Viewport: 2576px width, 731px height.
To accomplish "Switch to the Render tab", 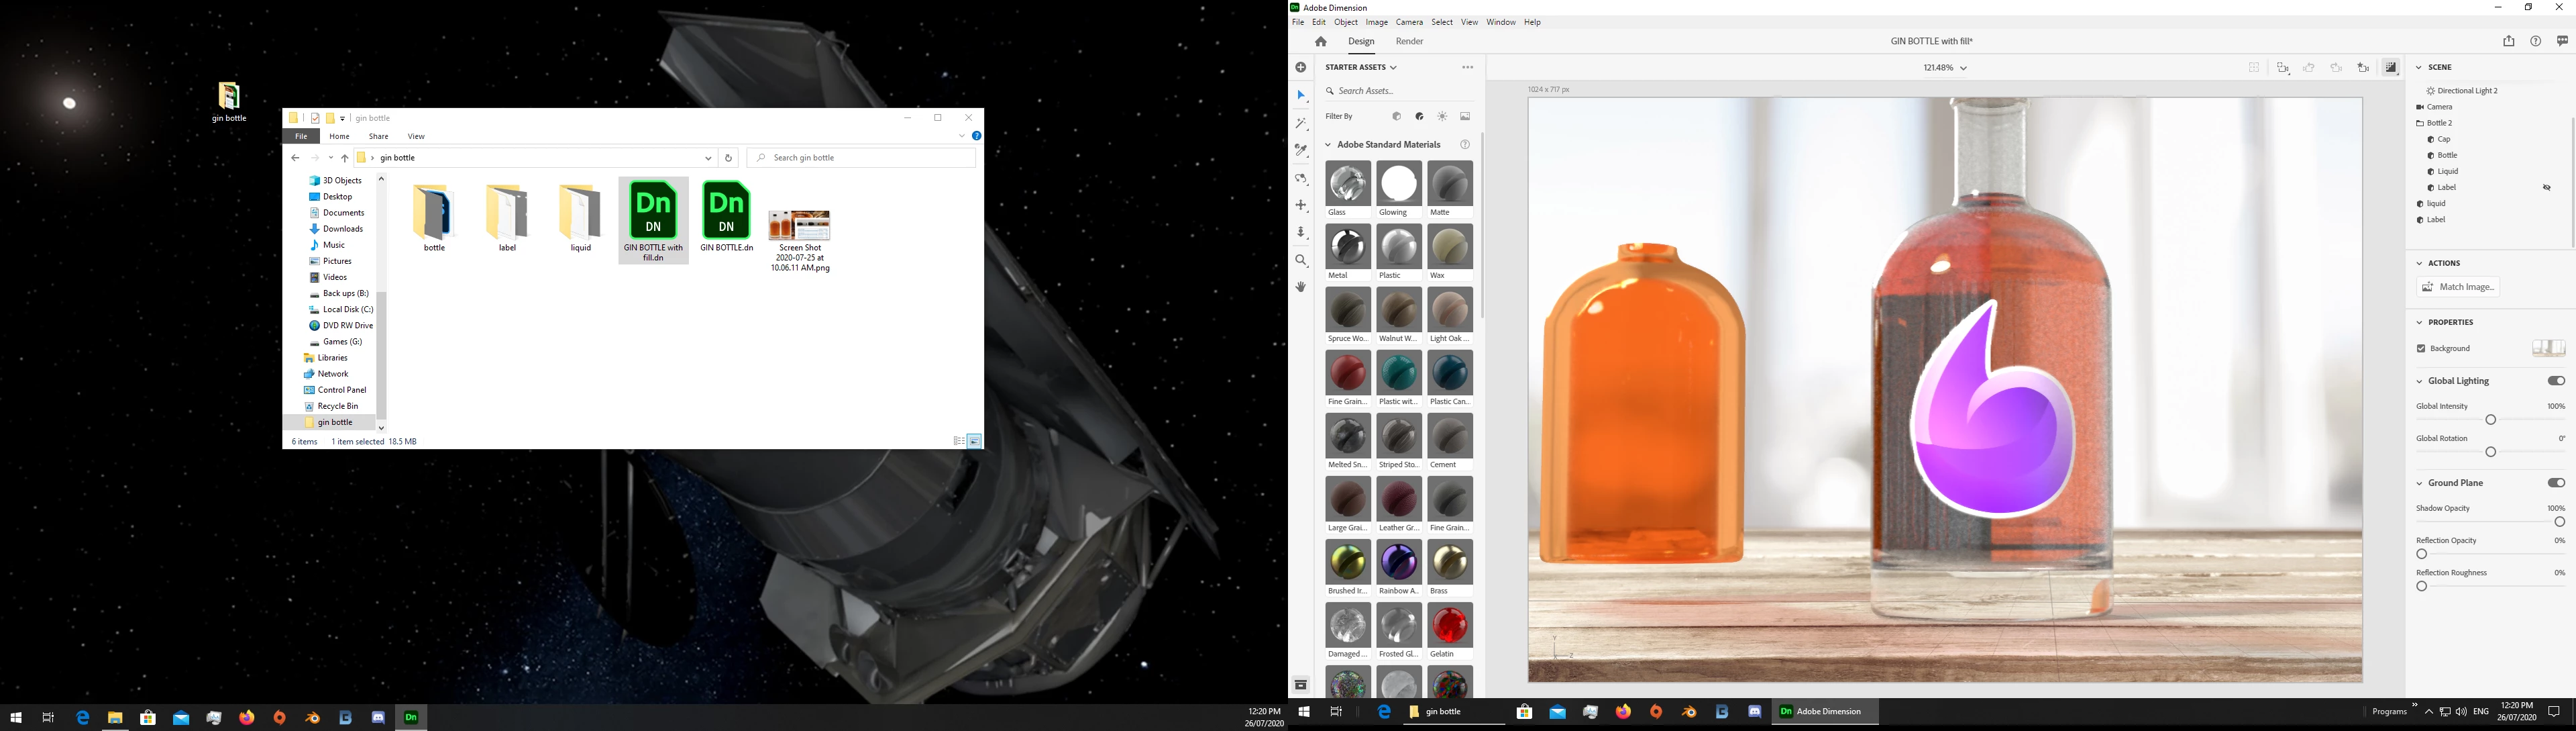I will click(1409, 42).
